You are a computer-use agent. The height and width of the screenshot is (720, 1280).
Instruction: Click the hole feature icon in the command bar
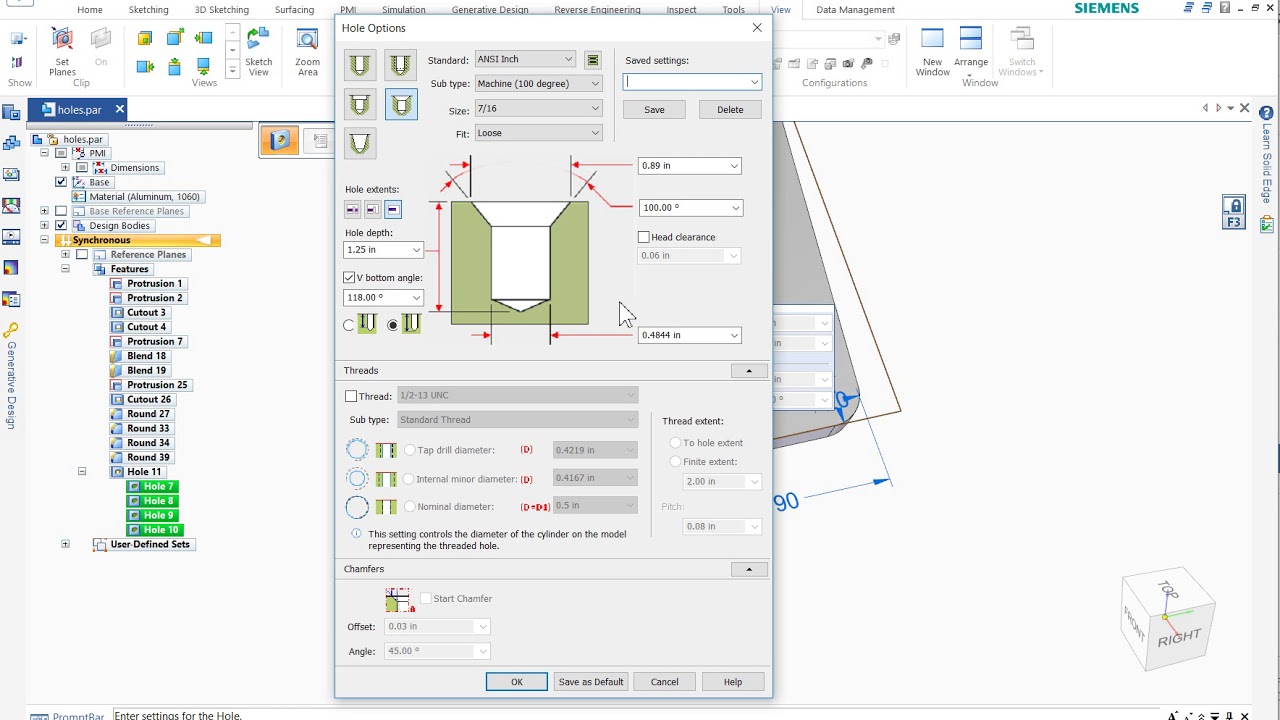pos(280,141)
